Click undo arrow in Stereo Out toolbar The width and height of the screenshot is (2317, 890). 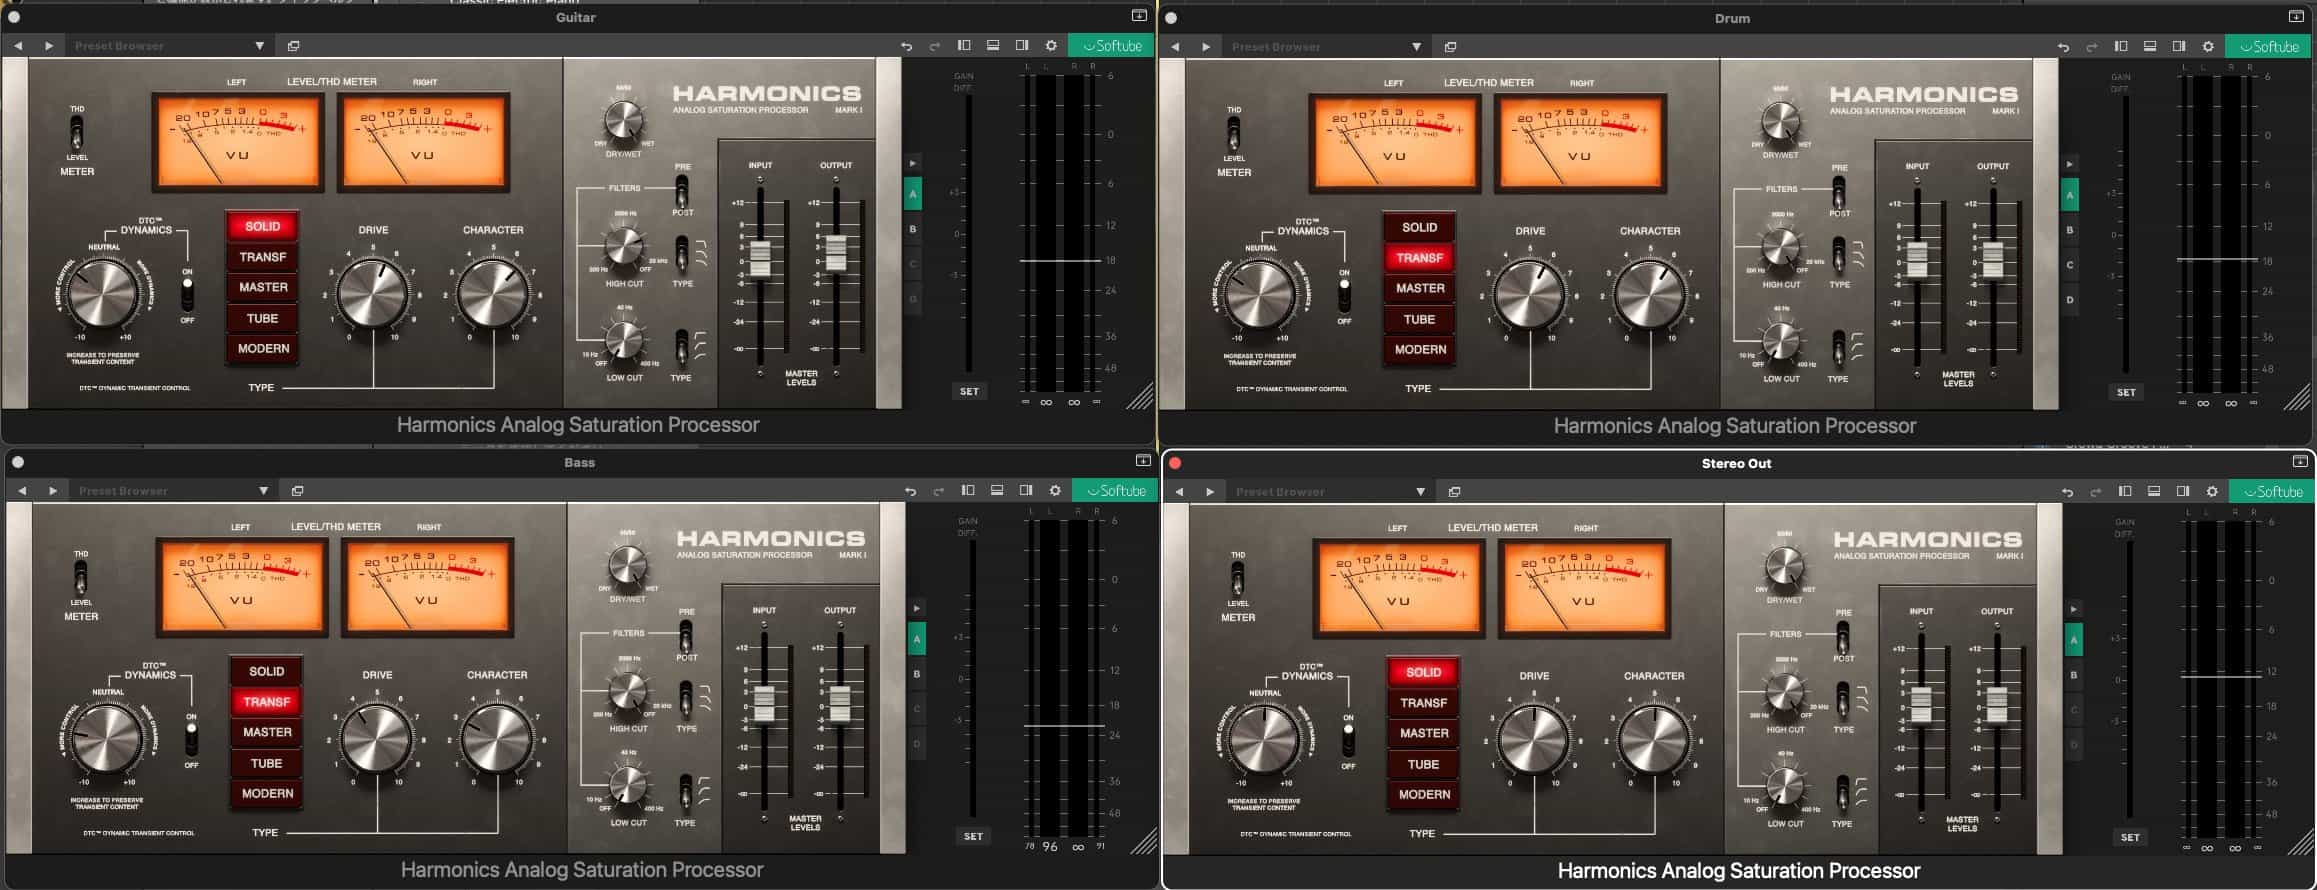[2067, 492]
